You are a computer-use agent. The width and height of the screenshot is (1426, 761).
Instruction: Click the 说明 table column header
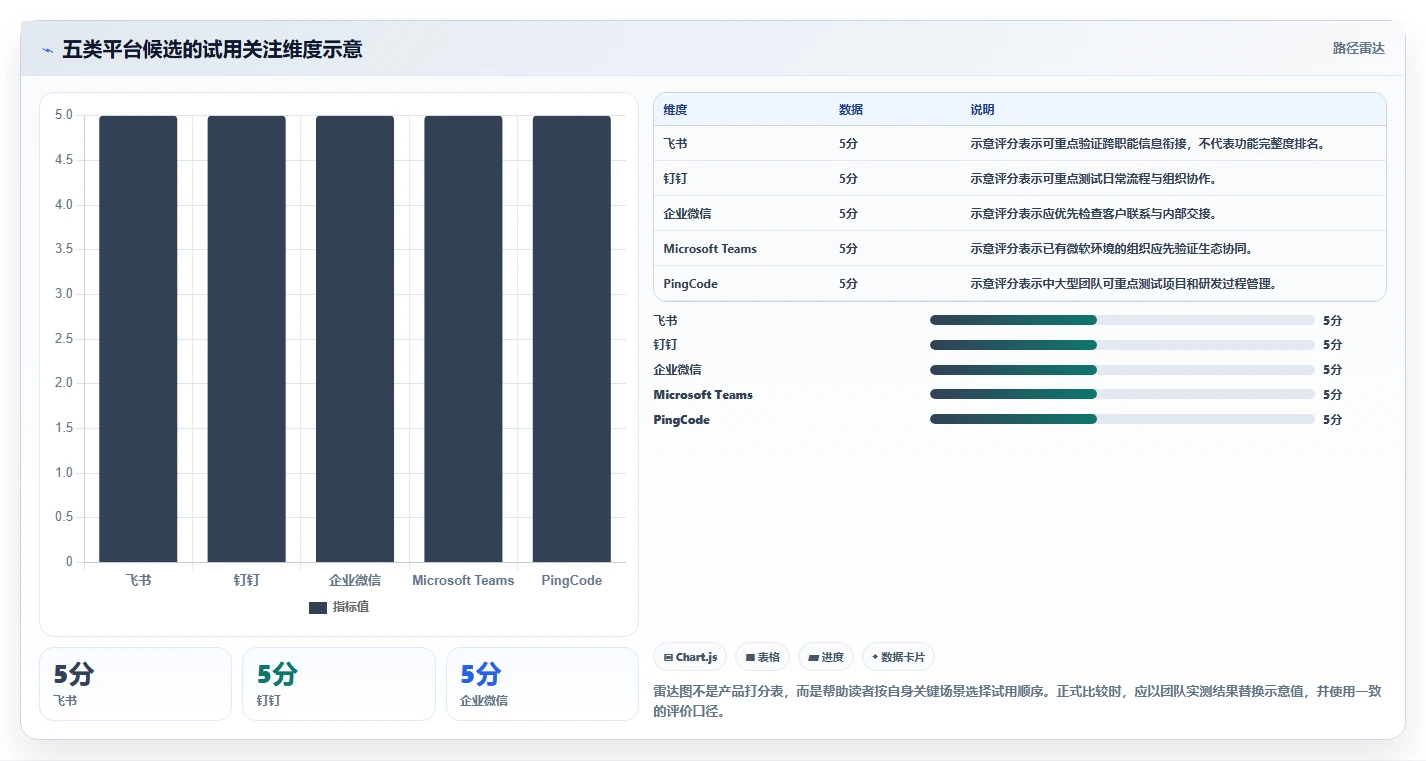982,110
